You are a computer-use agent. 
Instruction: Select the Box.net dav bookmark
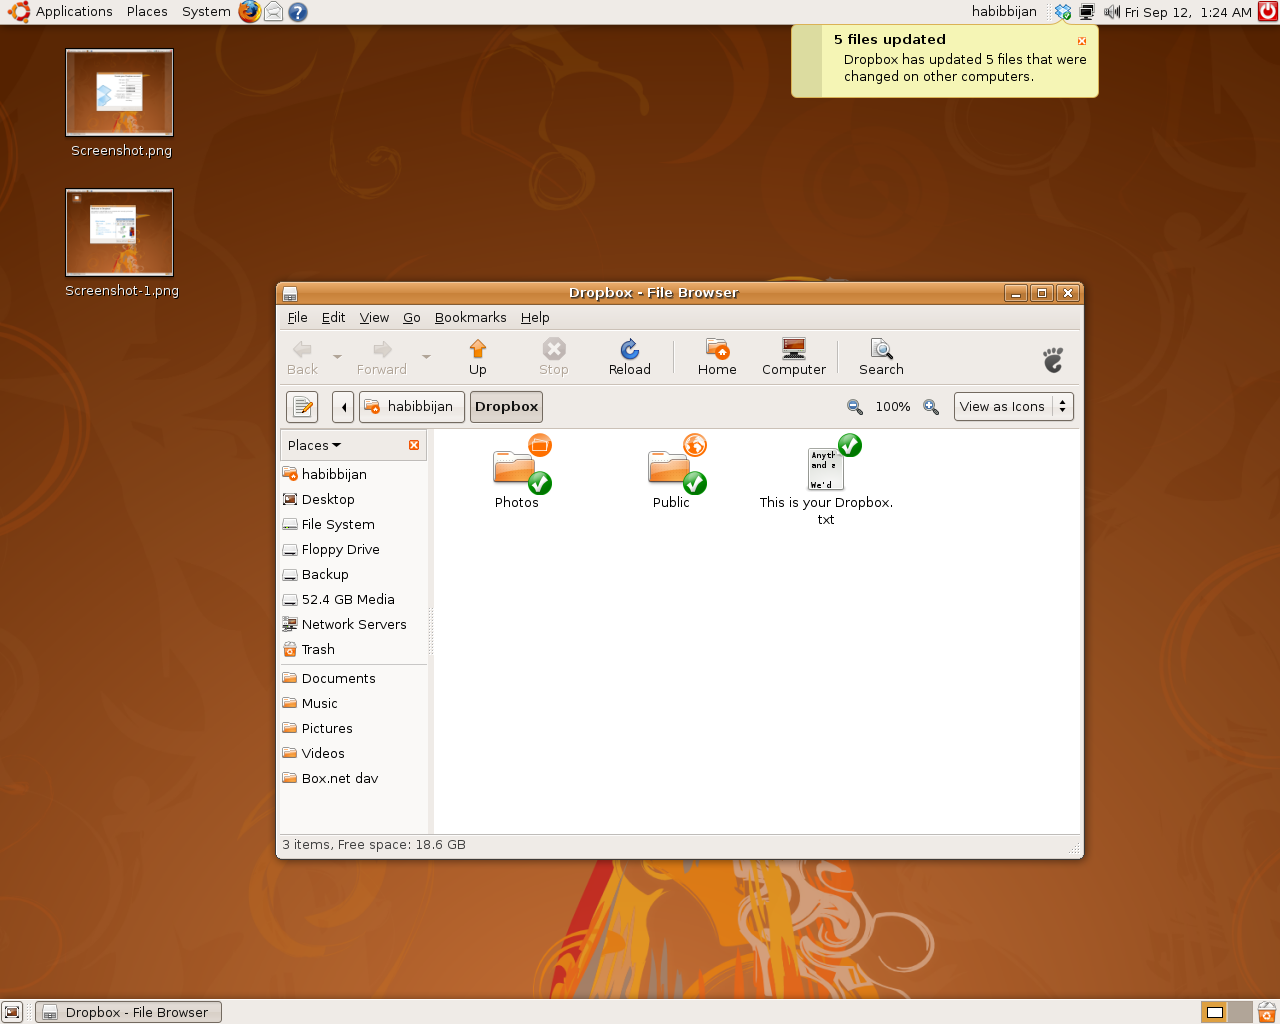[x=353, y=778]
